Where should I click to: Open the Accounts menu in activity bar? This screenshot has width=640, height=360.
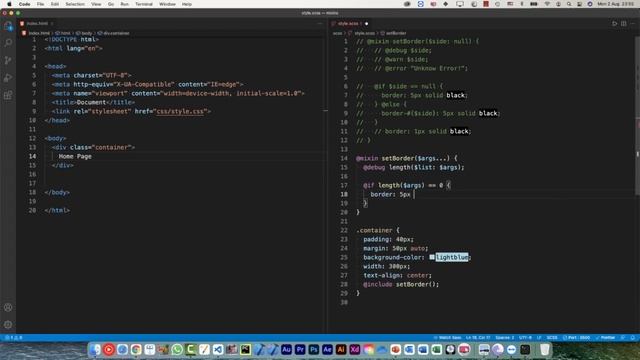8,307
